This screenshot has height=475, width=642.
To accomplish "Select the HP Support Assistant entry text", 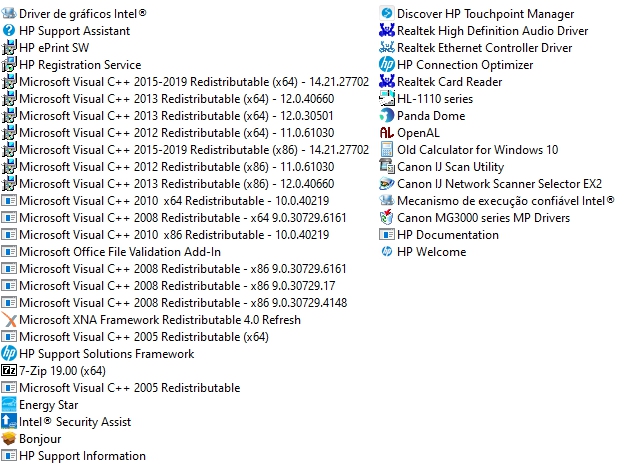I will tap(75, 31).
